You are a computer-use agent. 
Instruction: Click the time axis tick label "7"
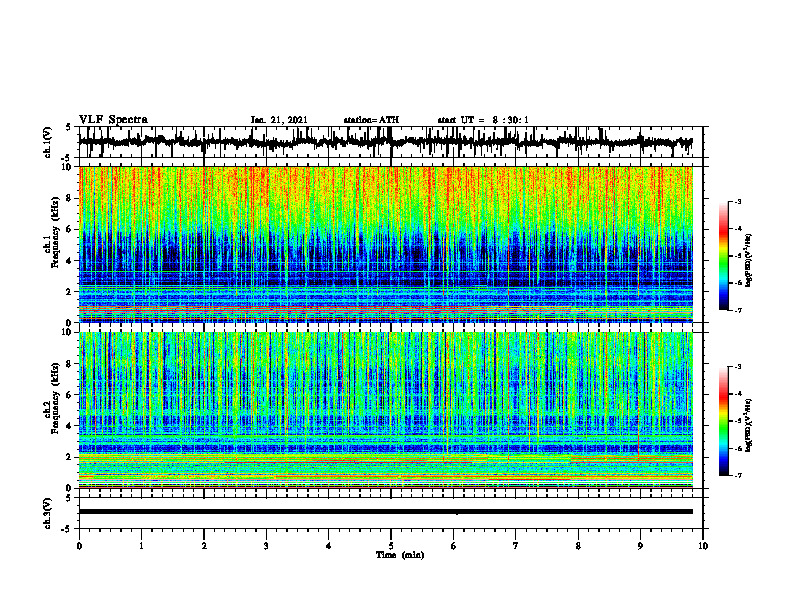pyautogui.click(x=516, y=546)
